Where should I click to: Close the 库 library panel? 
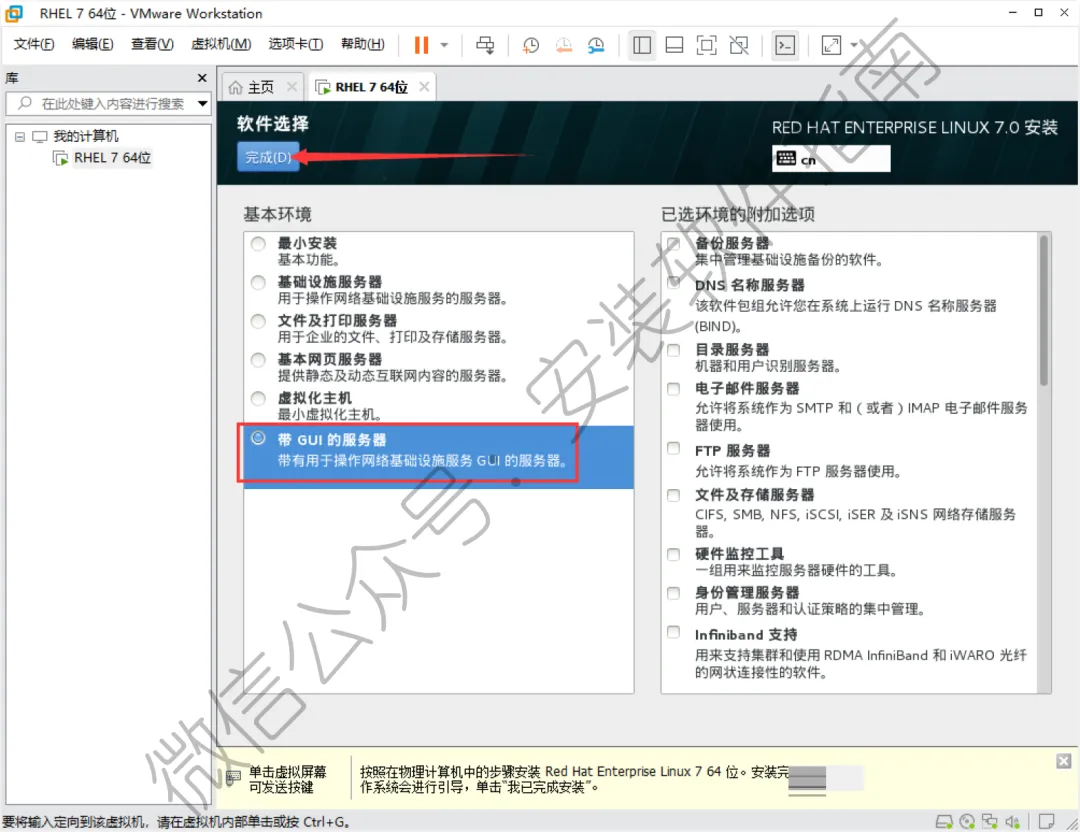coord(202,78)
